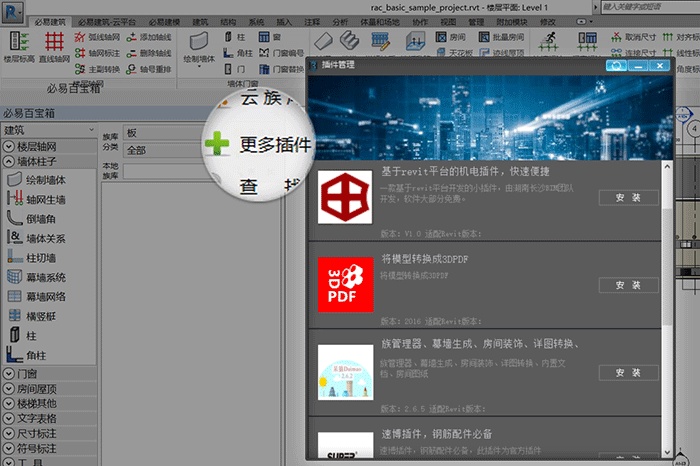Install the 3DPDF conversion plugin
Viewport: 700px width, 466px height.
pyautogui.click(x=628, y=285)
